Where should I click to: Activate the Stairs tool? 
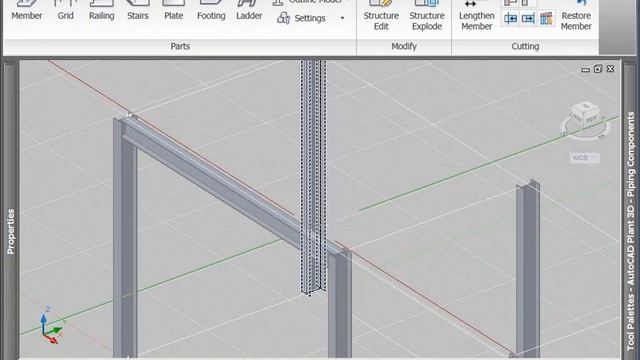point(138,11)
